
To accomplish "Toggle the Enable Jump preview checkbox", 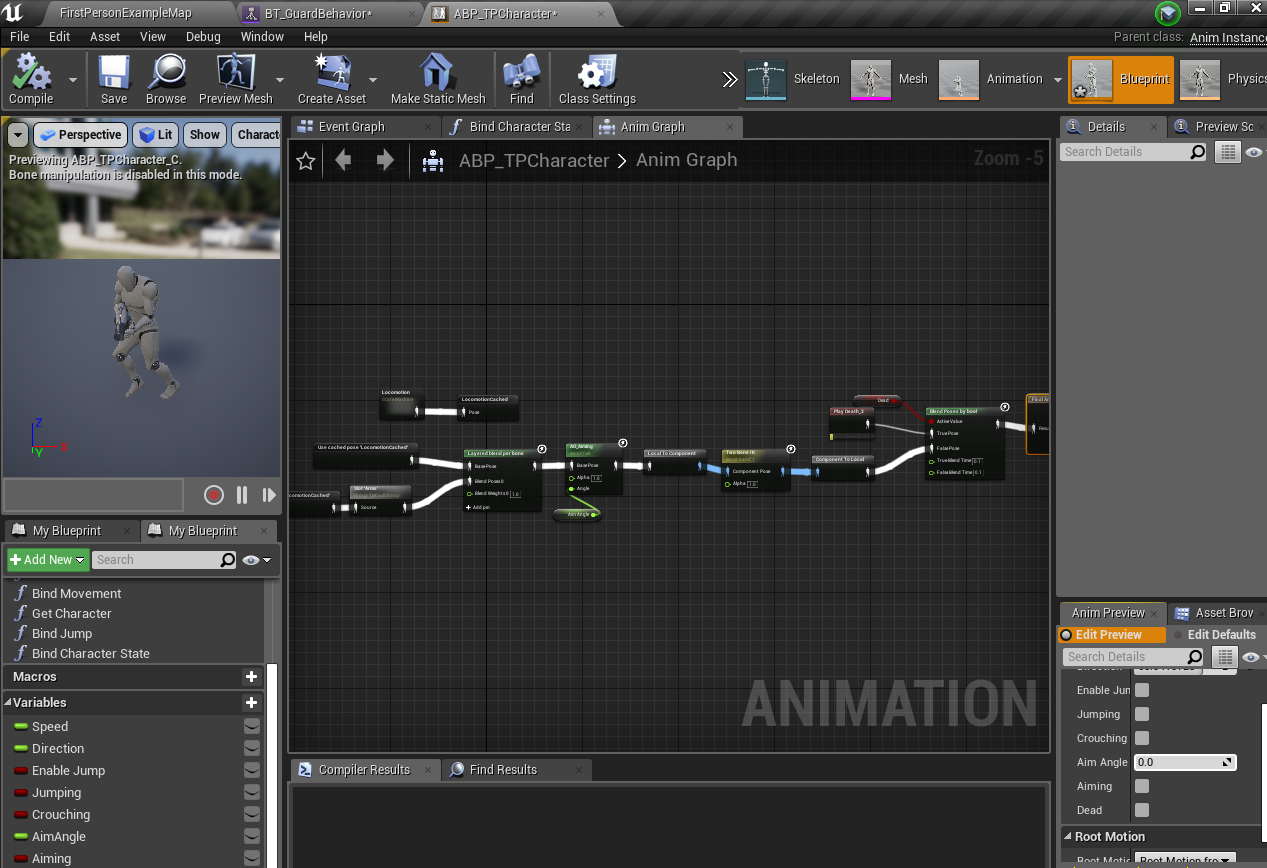I will (1142, 690).
